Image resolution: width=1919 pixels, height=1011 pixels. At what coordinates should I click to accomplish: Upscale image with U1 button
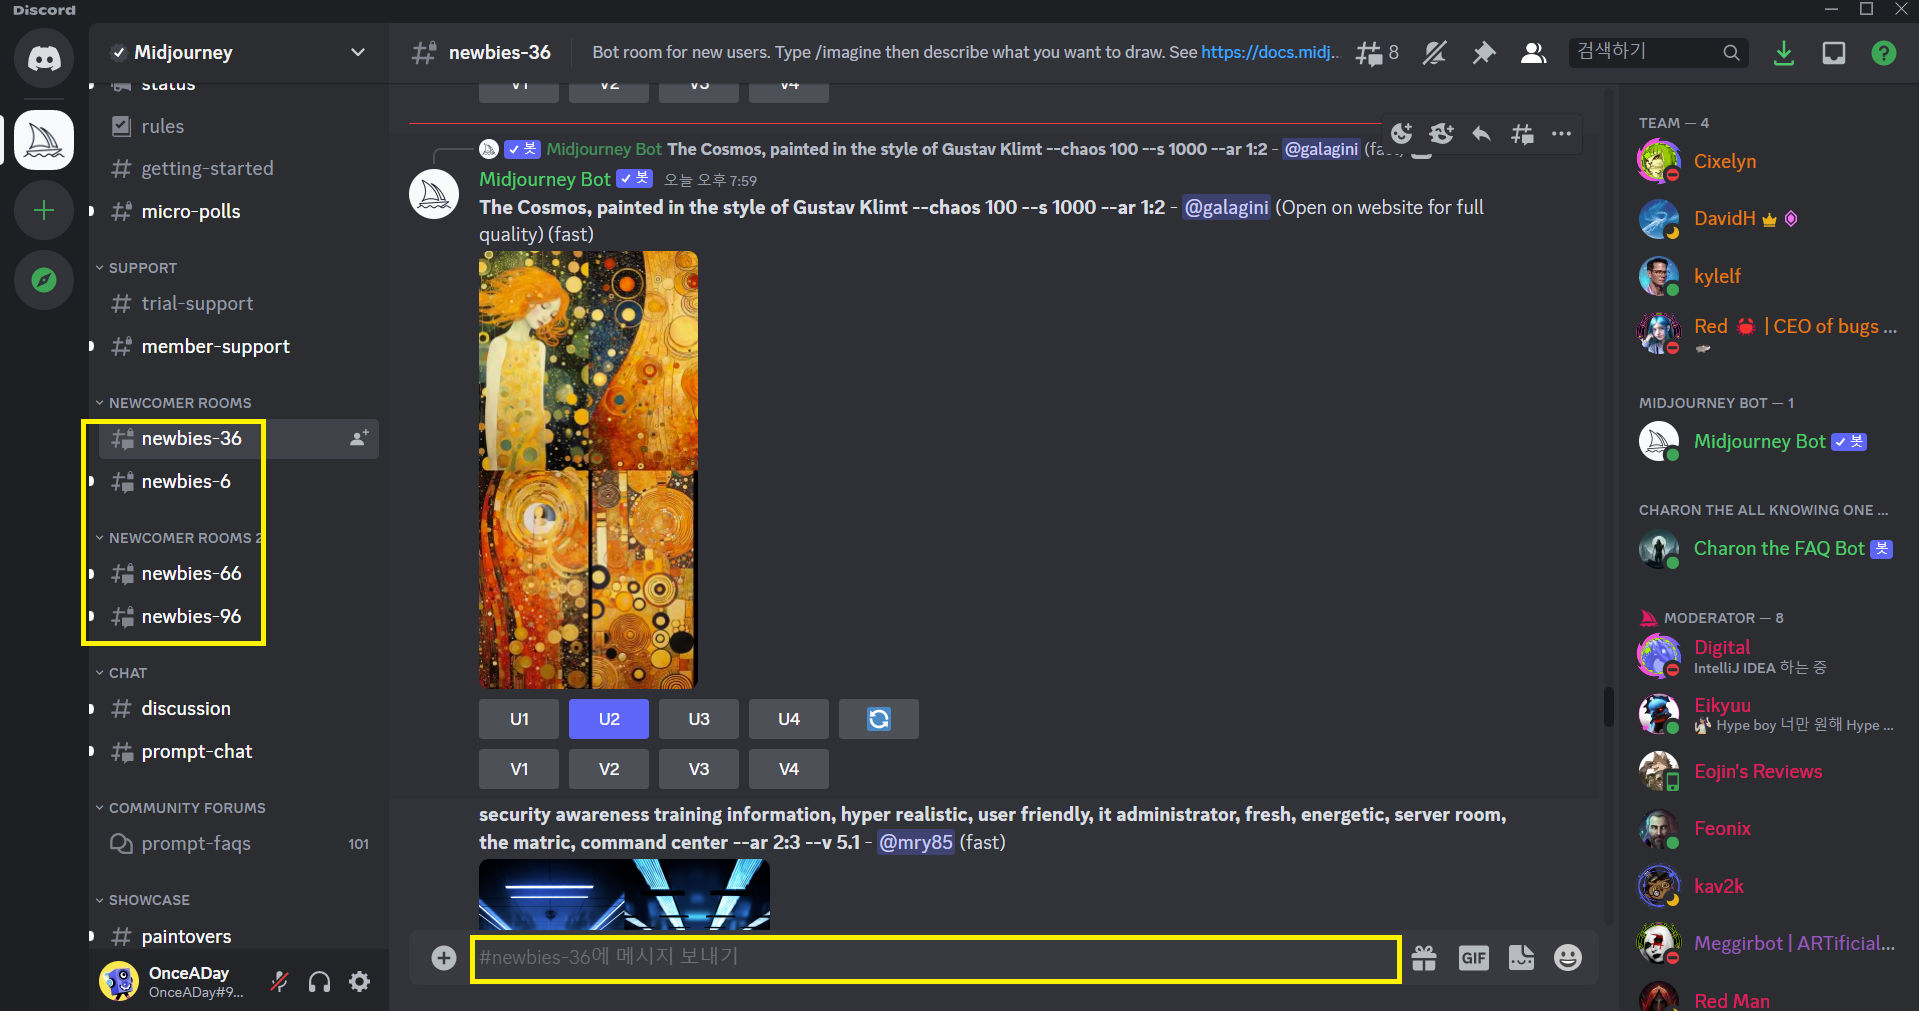coord(519,719)
